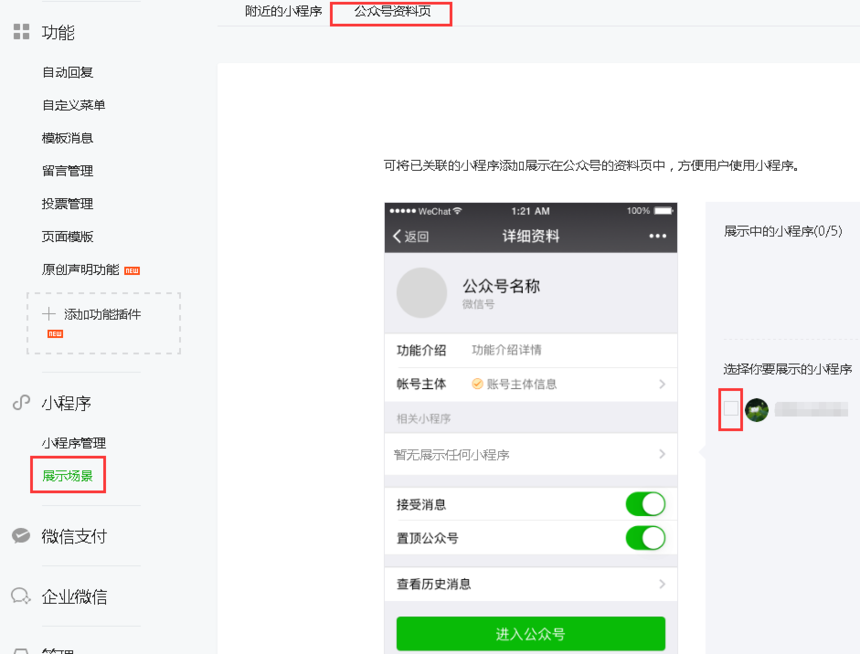Click the 账号主体信息 text

click(522, 384)
